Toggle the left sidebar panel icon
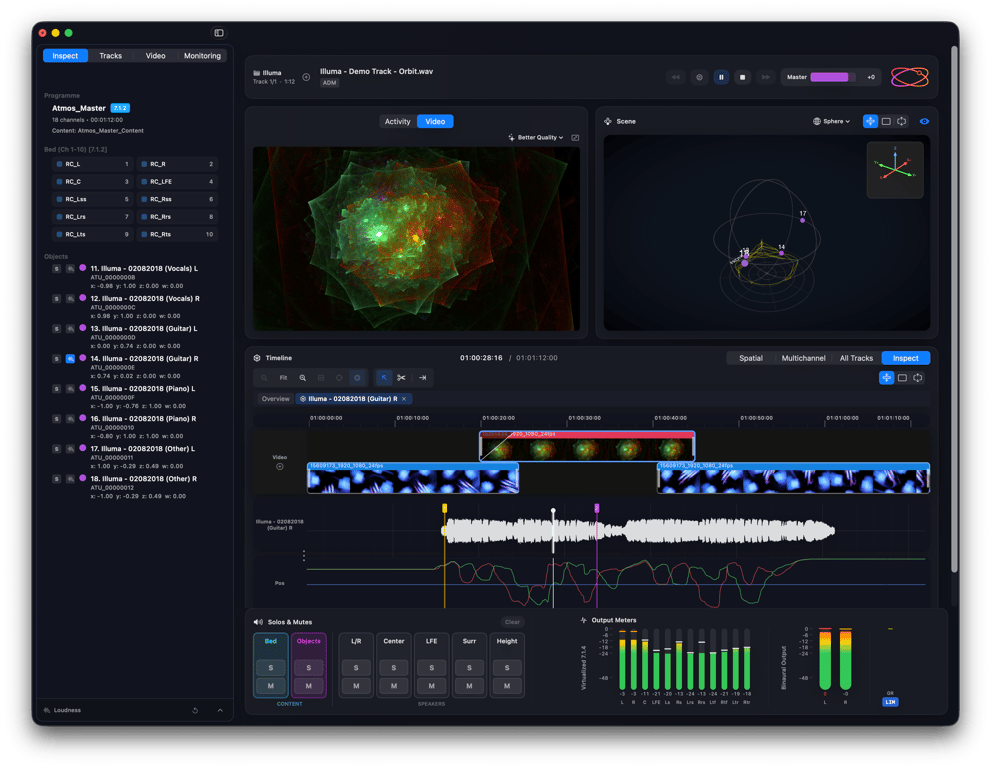The height and width of the screenshot is (768, 991). pos(219,33)
